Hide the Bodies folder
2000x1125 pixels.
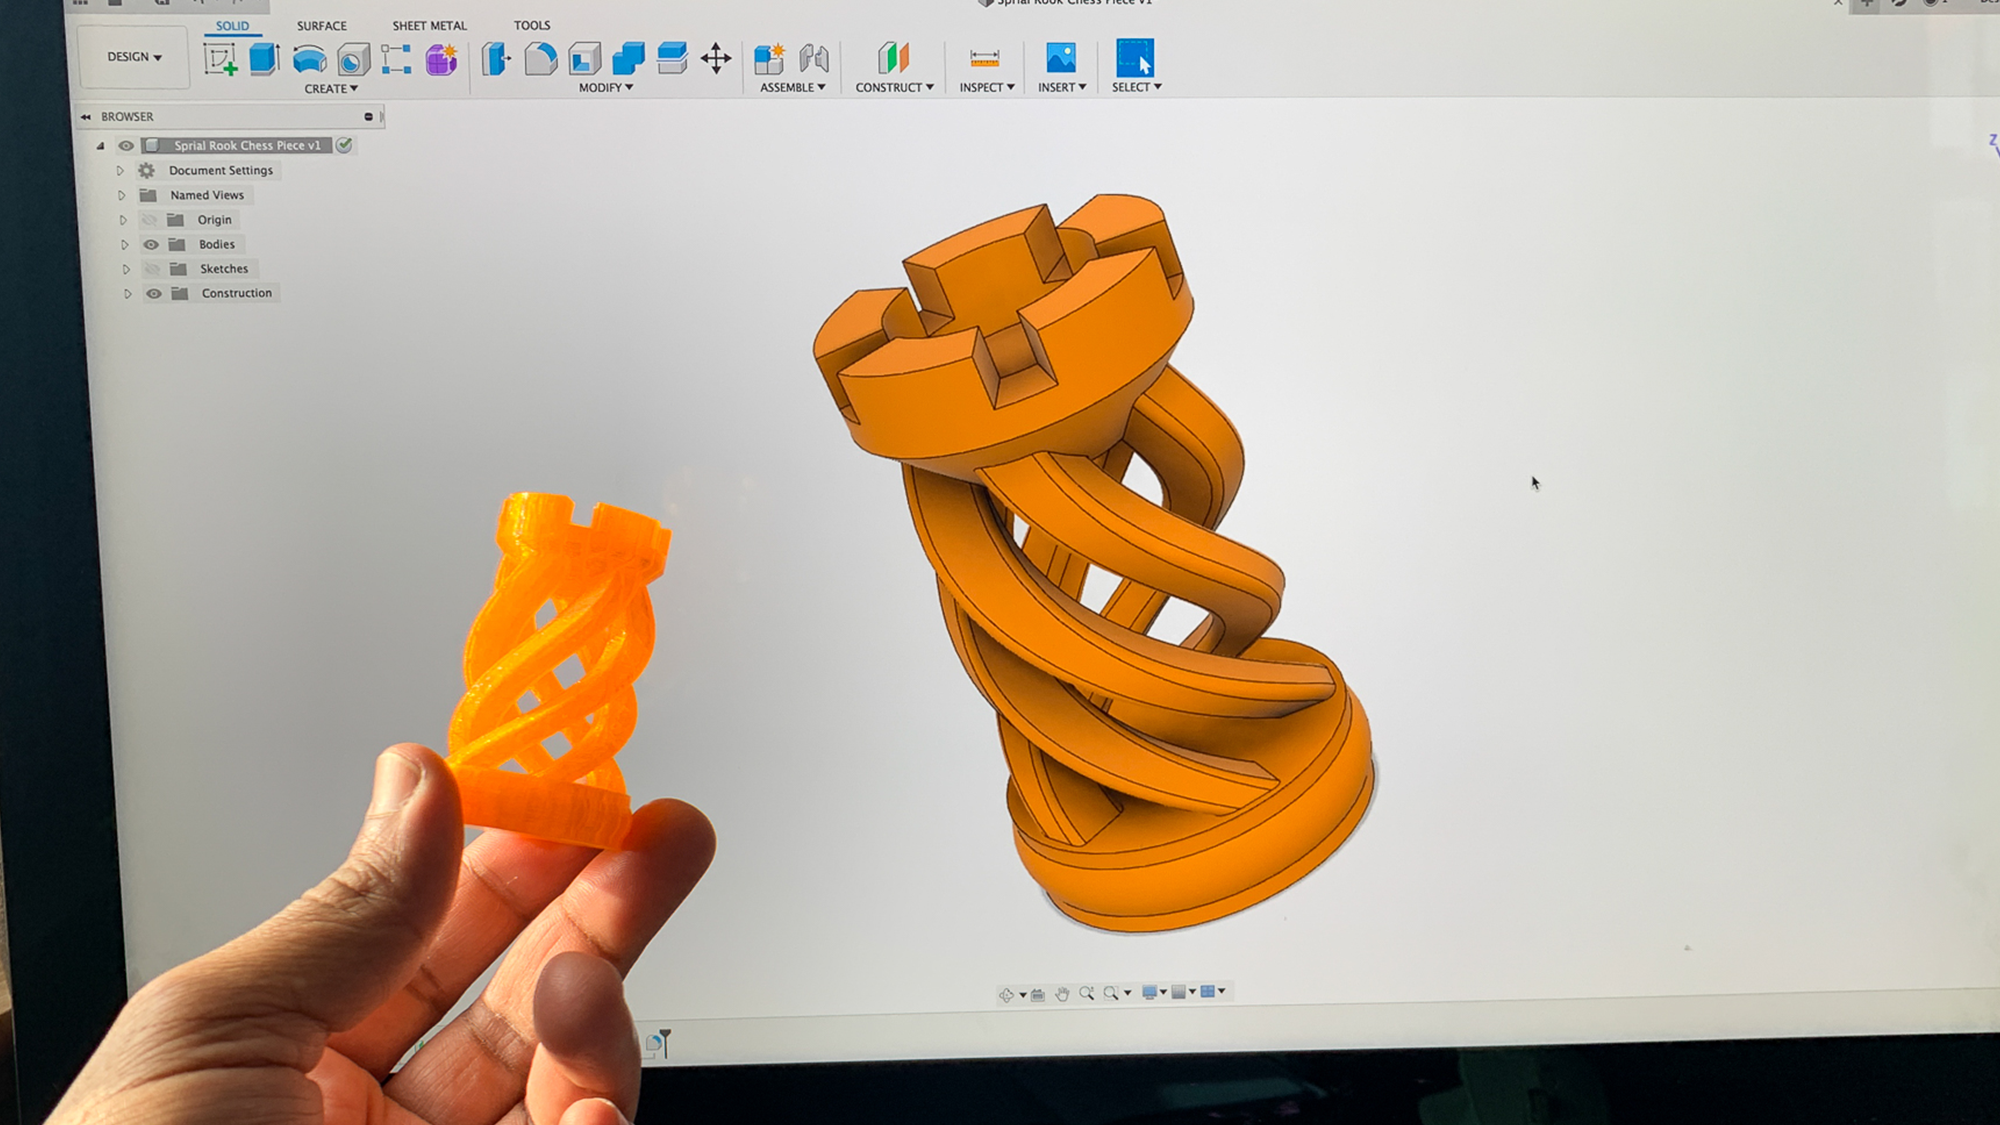point(151,245)
